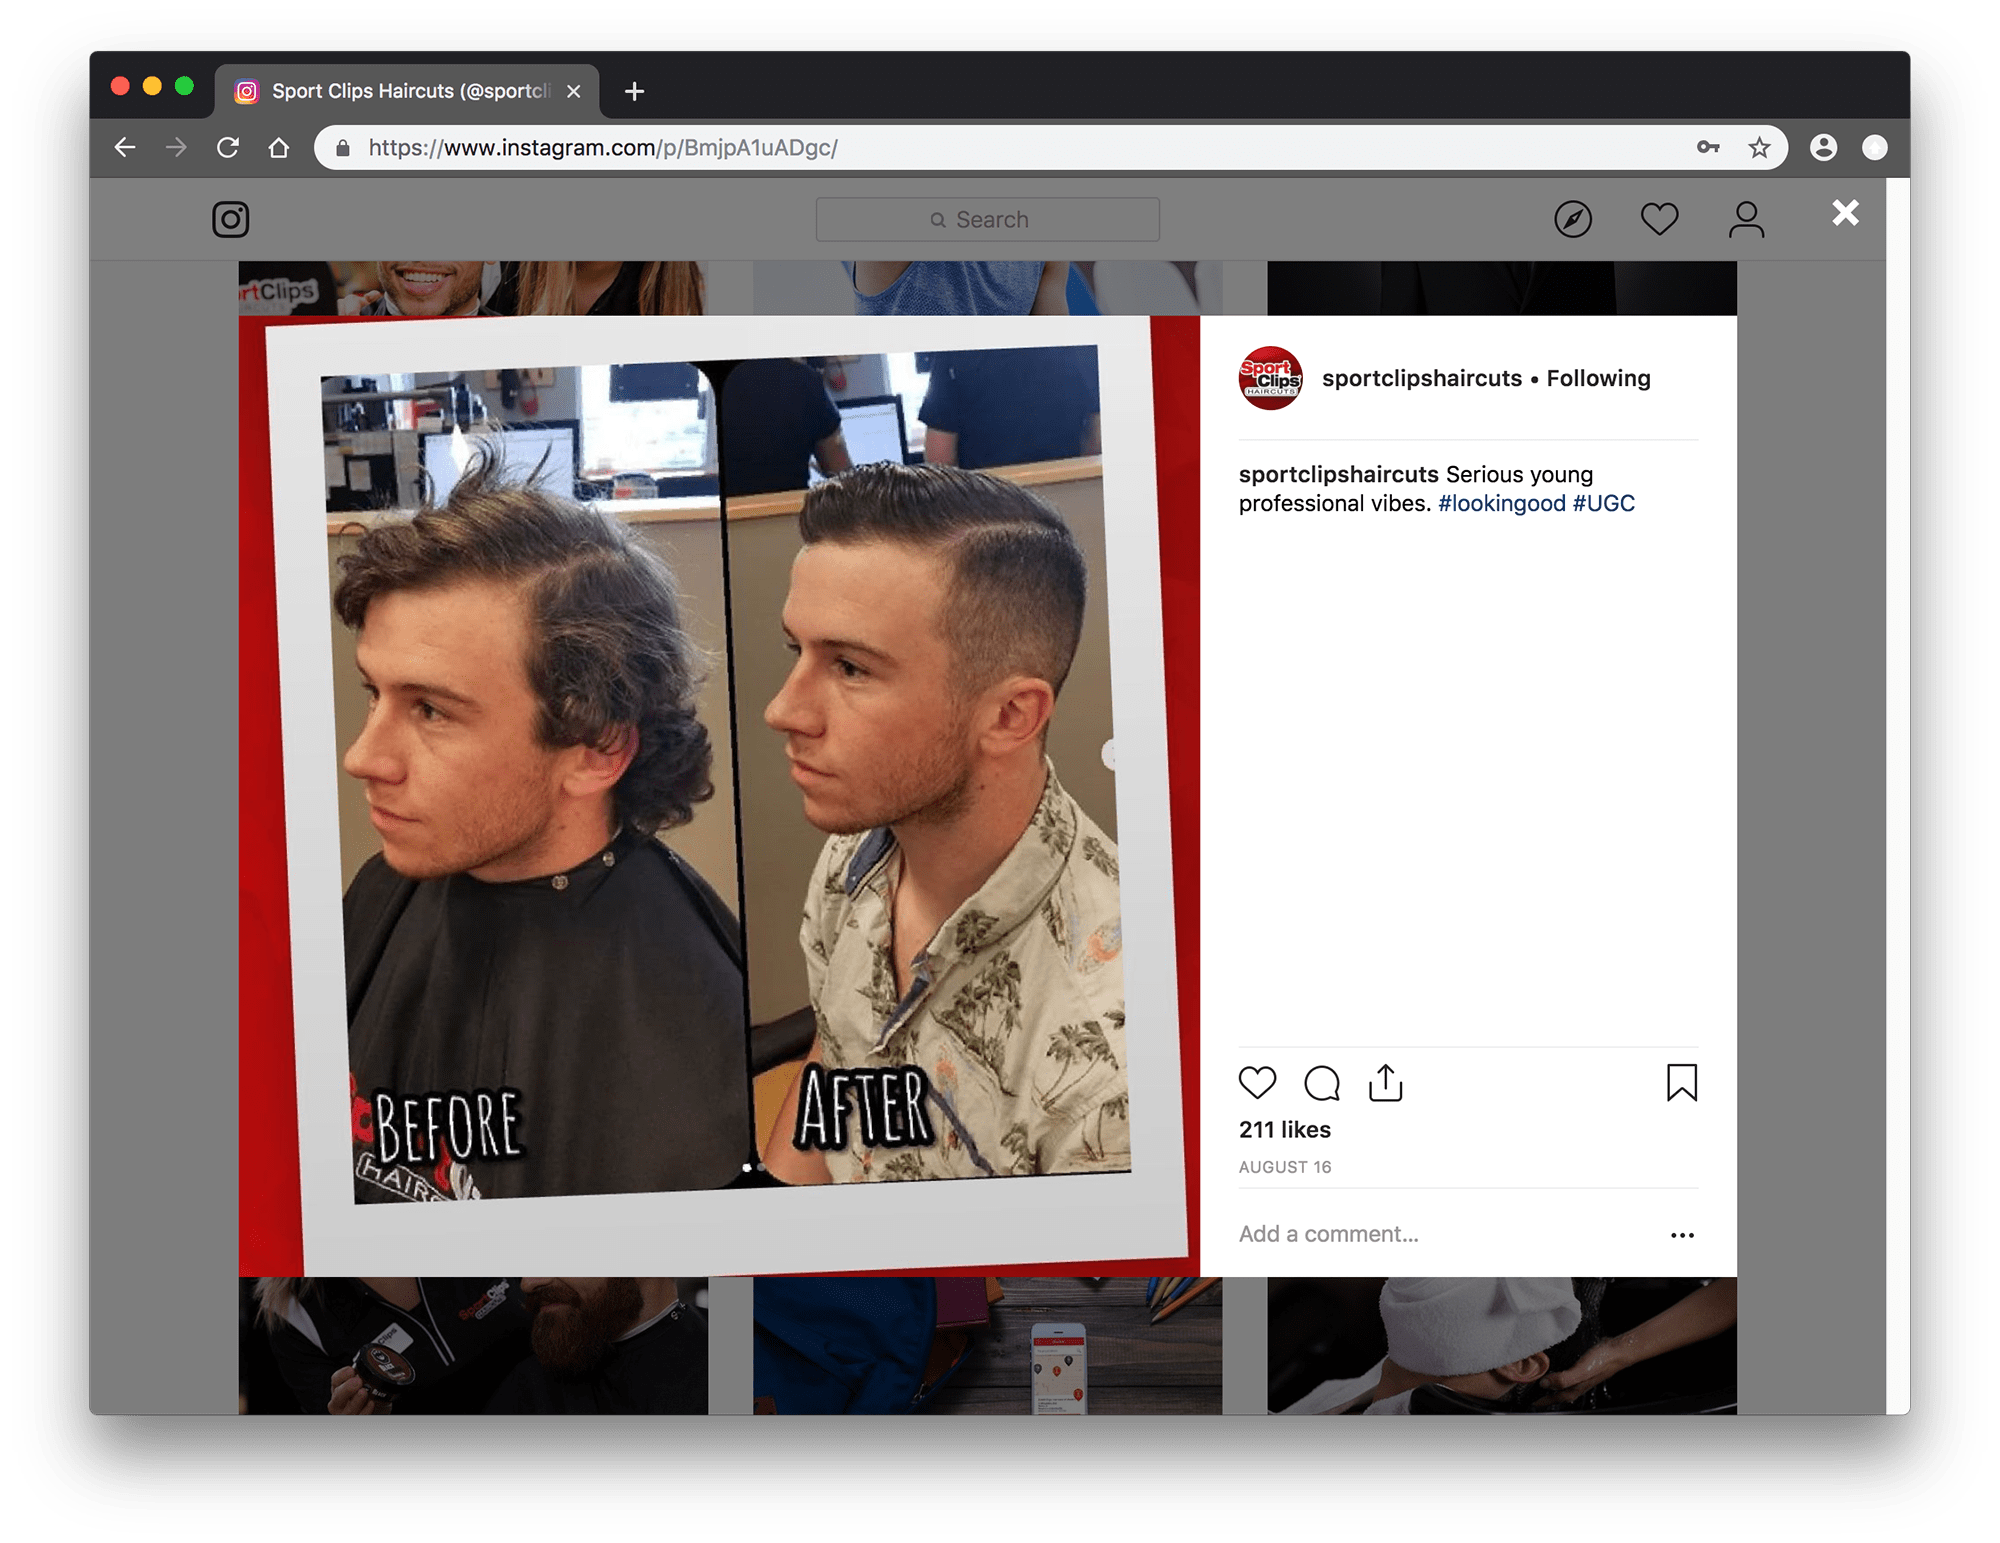The width and height of the screenshot is (2000, 1543).
Task: Open the towel-wrapped head thumbnail
Action: click(x=1502, y=1345)
